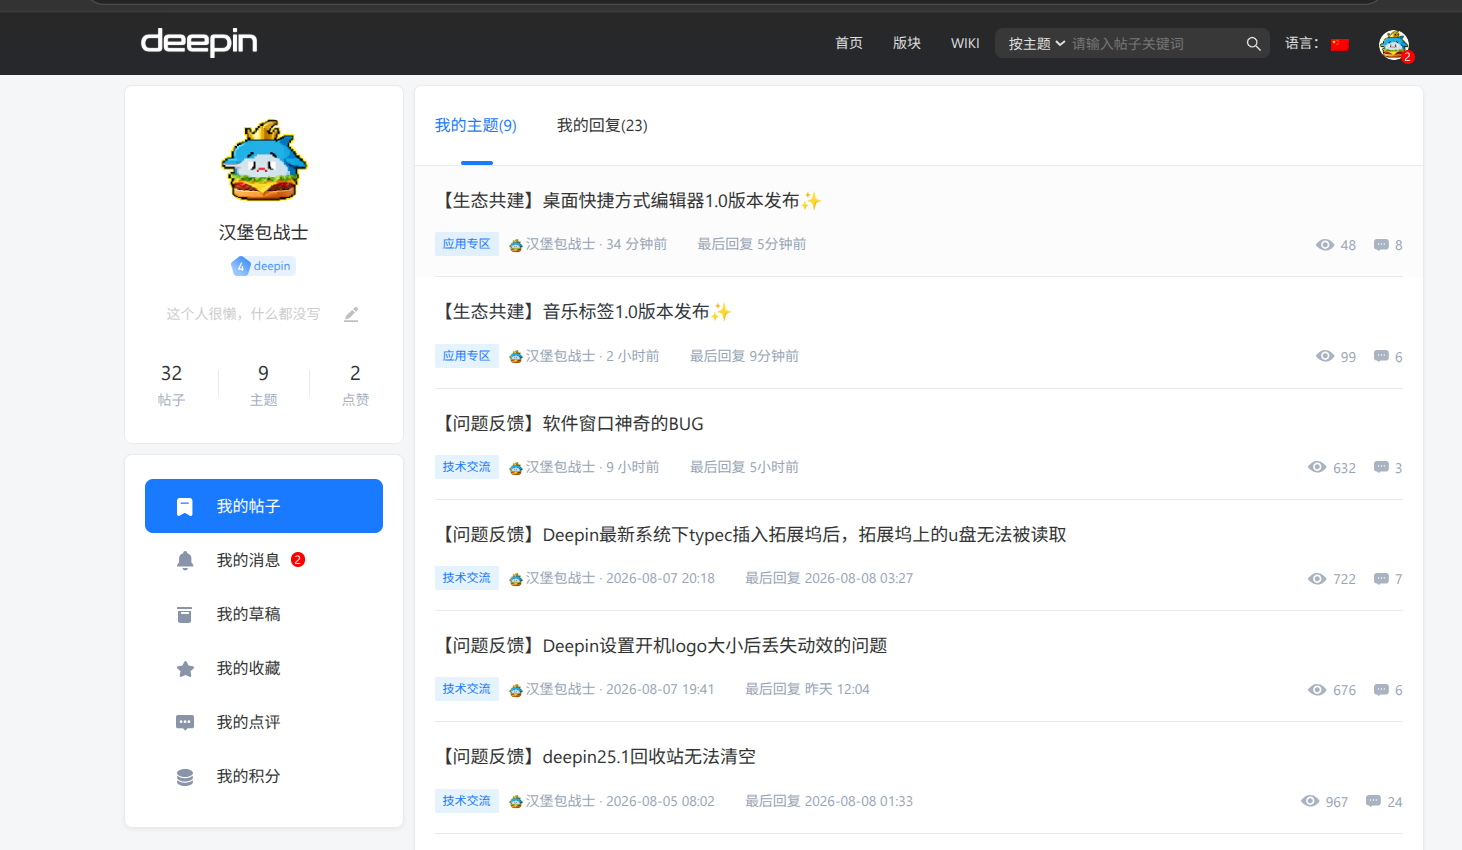Screen dimensions: 1462x850
Task: Go to 首页 in the top menu
Action: coord(849,43)
